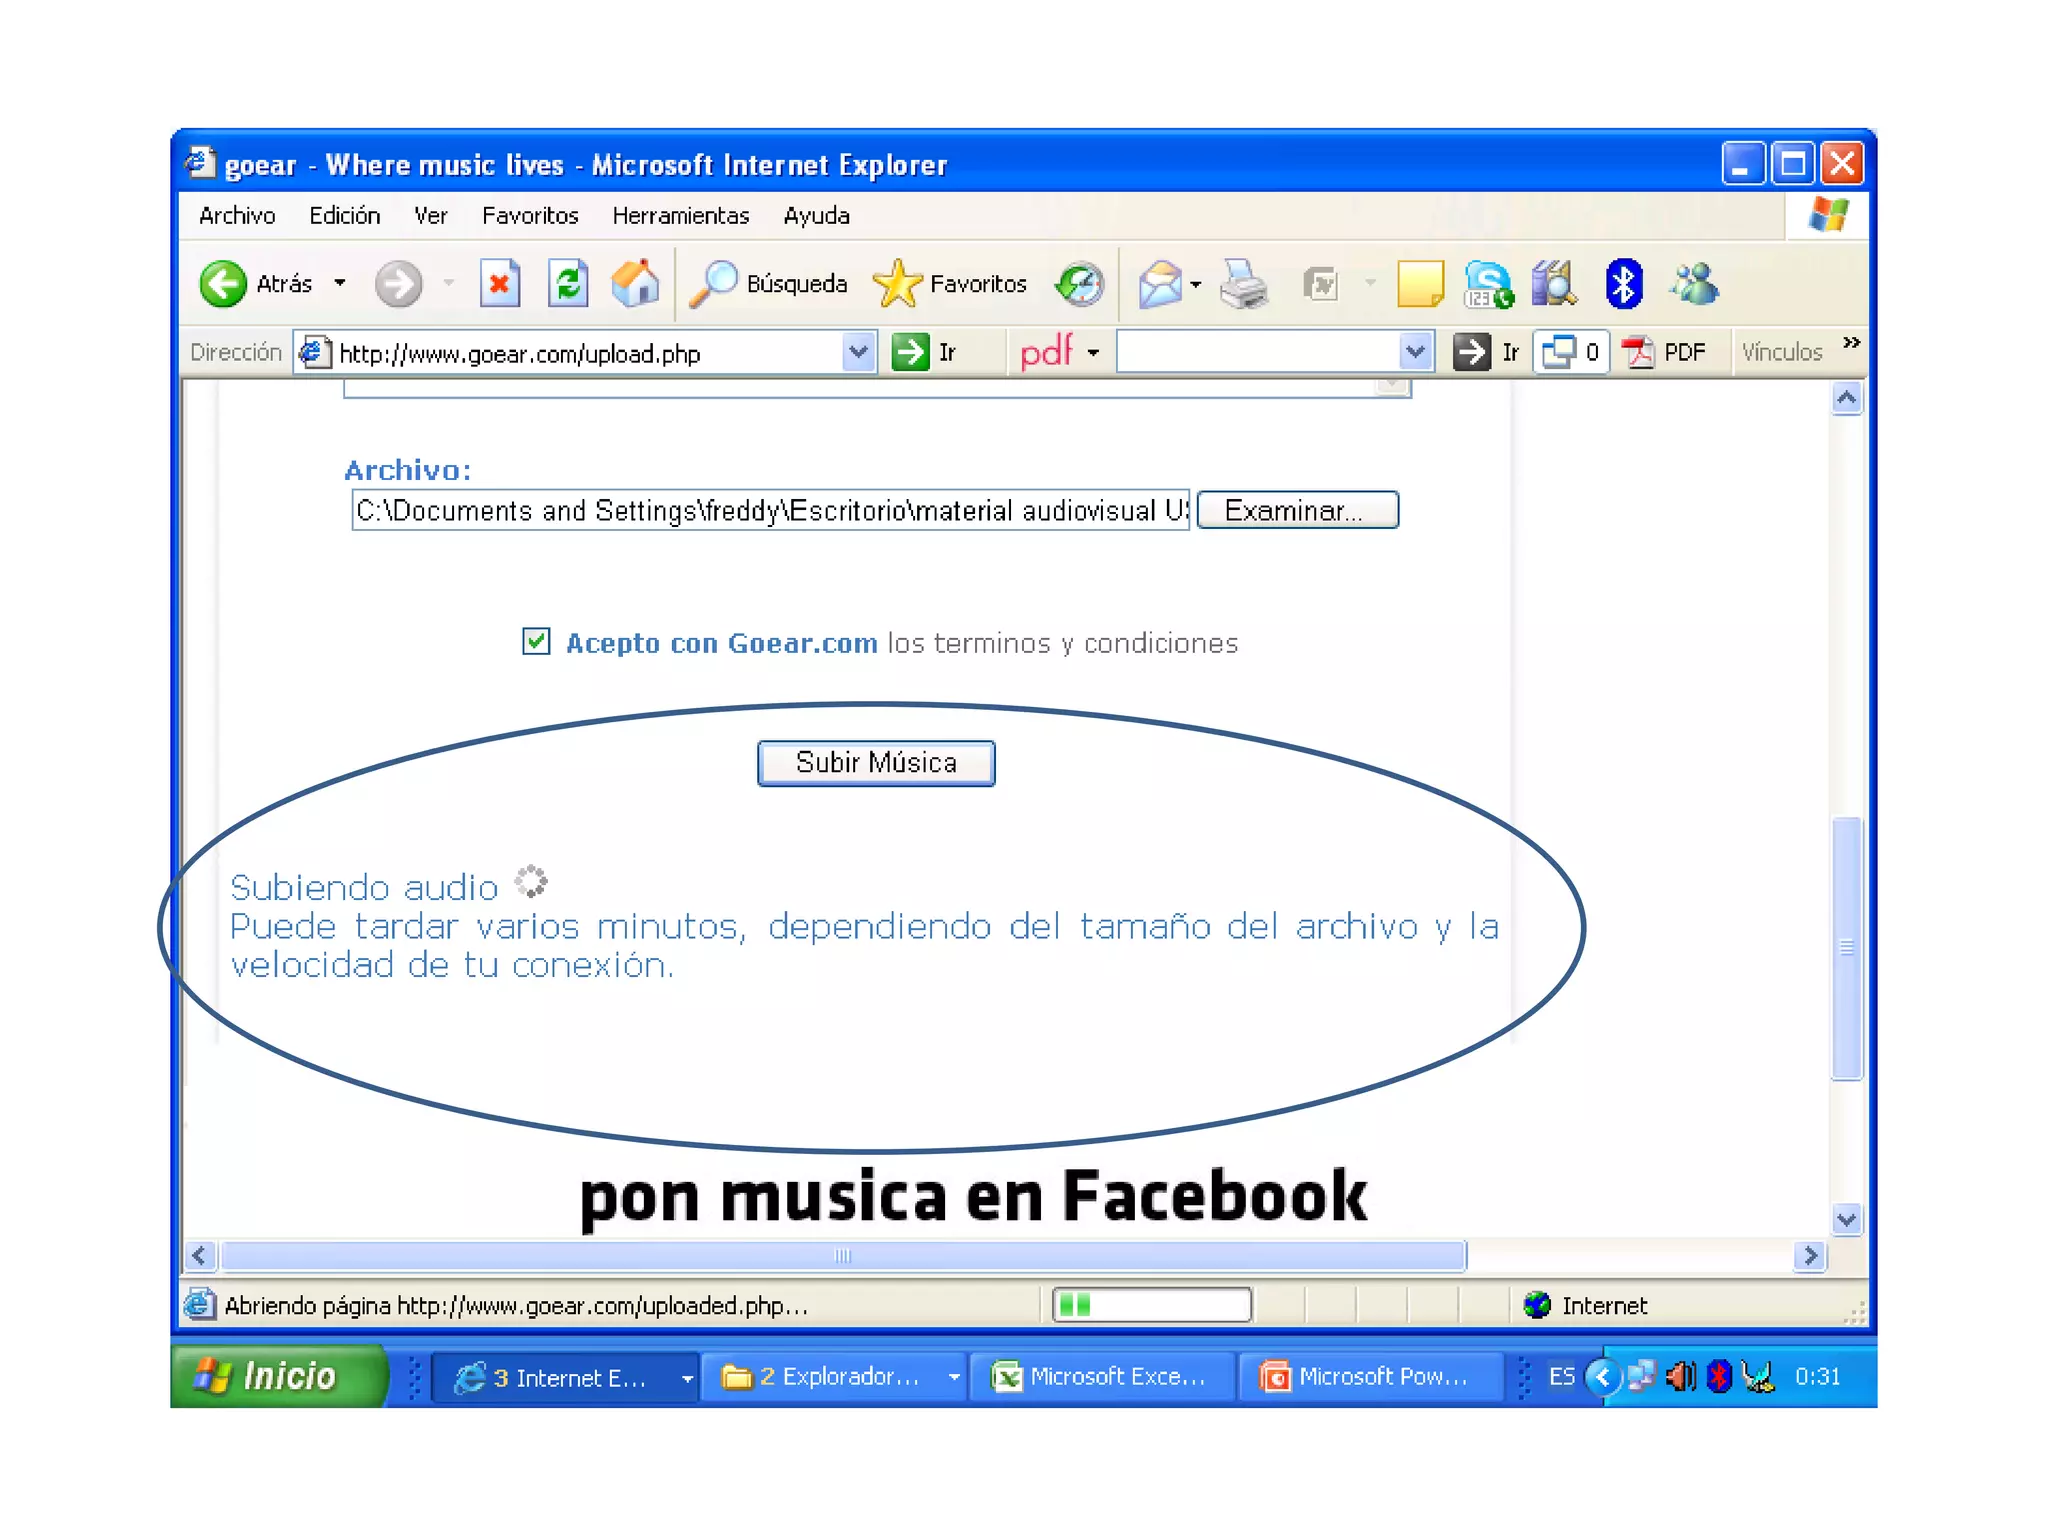Screen dimensions: 2048x1536
Task: Expand the Atrás history dropdown arrow
Action: (x=340, y=284)
